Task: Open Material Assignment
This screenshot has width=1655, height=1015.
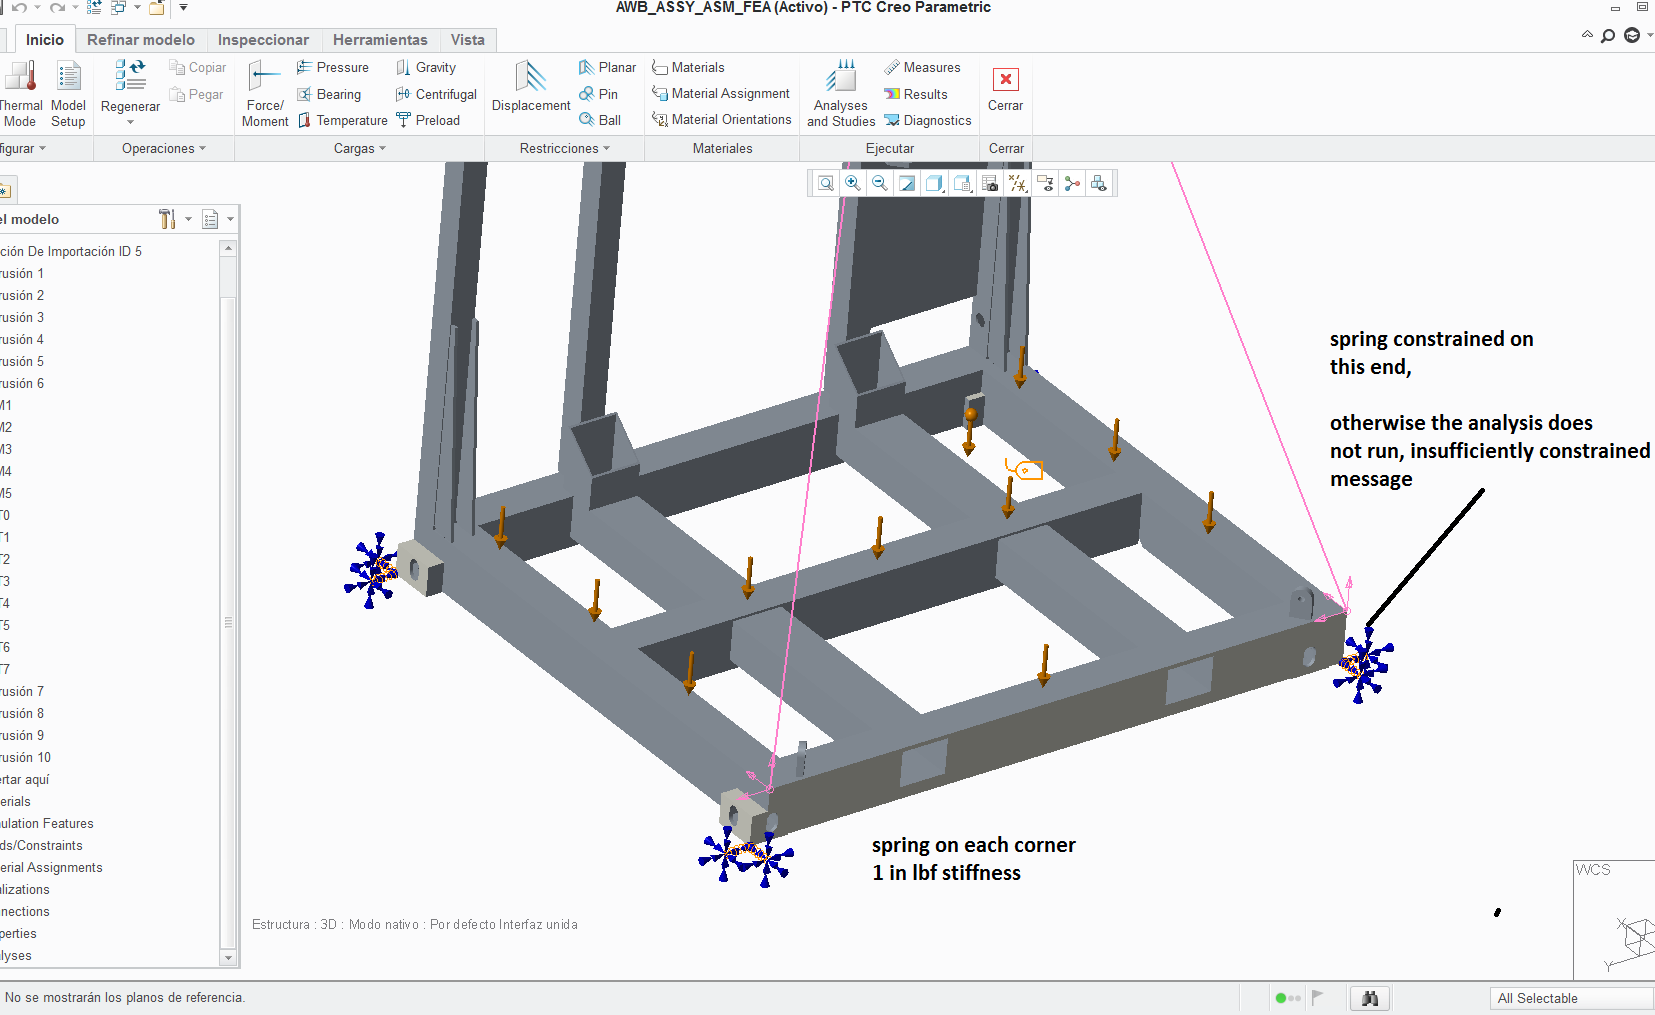Action: click(721, 93)
